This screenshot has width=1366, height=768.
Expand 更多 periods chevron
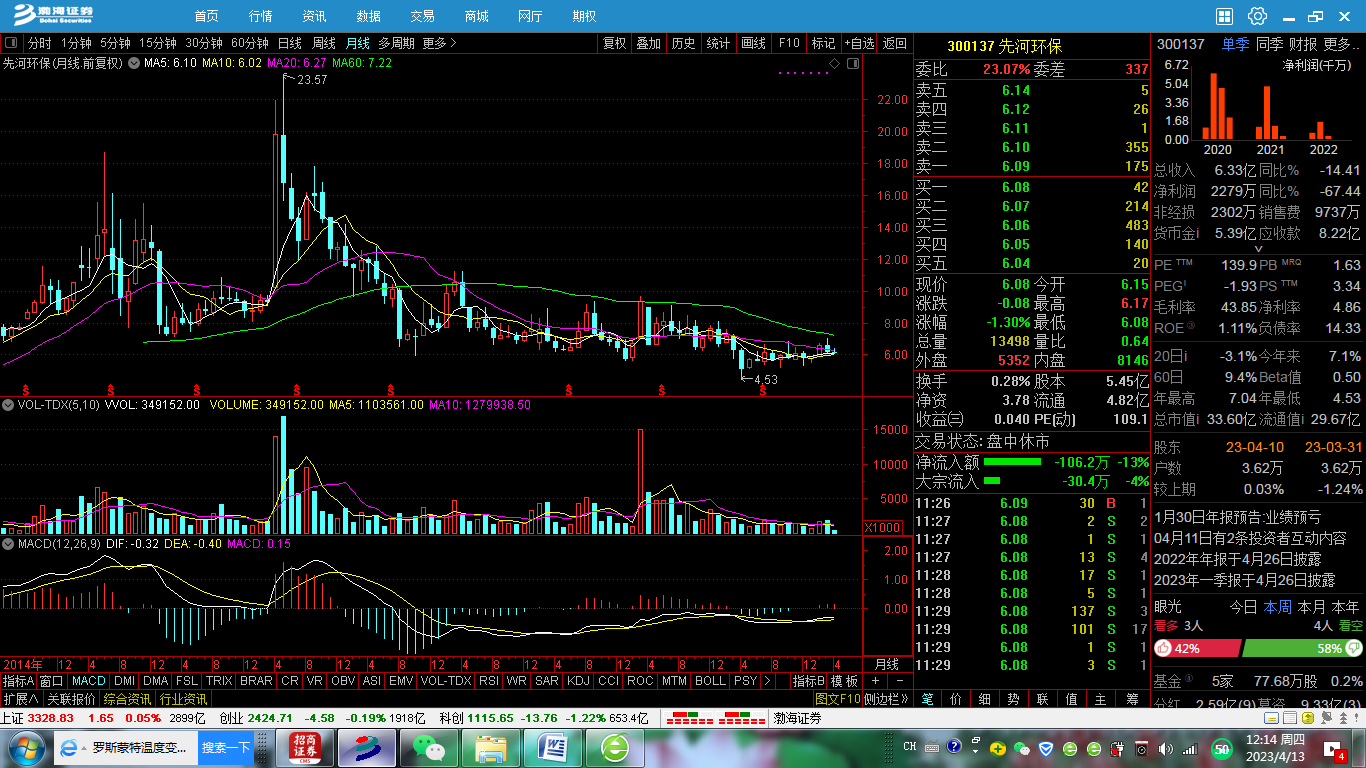439,43
